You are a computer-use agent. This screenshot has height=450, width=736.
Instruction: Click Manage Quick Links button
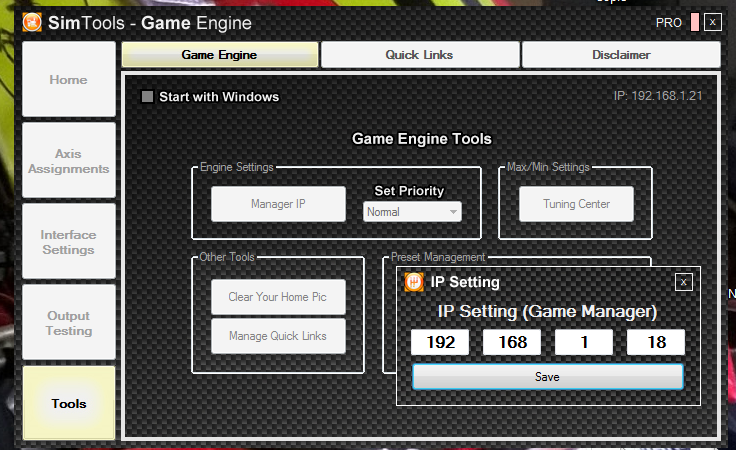(x=278, y=336)
